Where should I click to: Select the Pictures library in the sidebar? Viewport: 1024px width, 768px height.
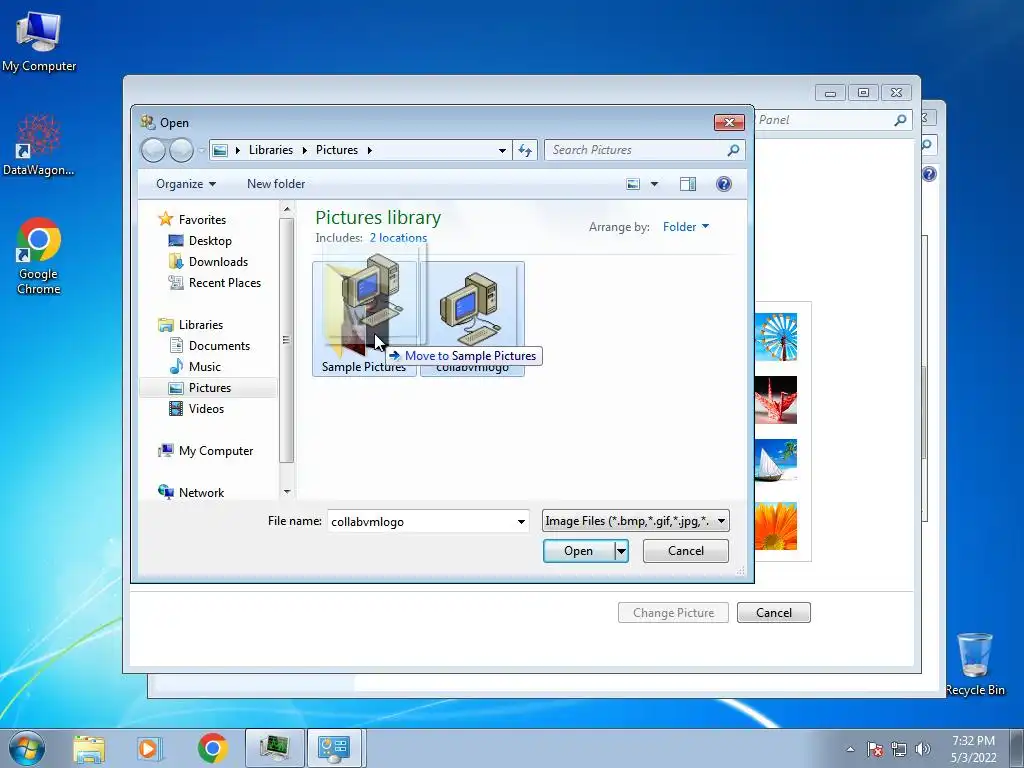coord(208,388)
